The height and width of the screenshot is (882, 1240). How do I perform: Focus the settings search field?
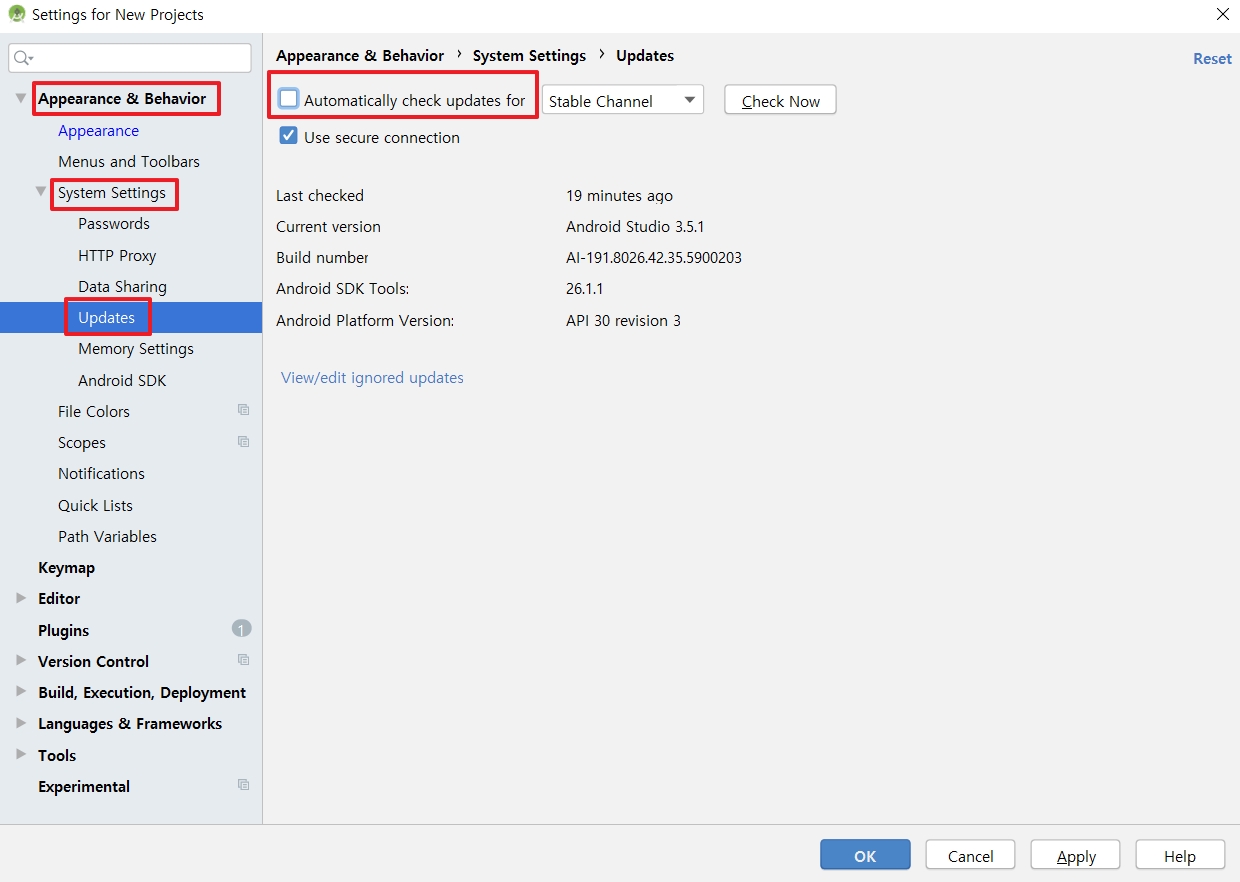pyautogui.click(x=130, y=58)
